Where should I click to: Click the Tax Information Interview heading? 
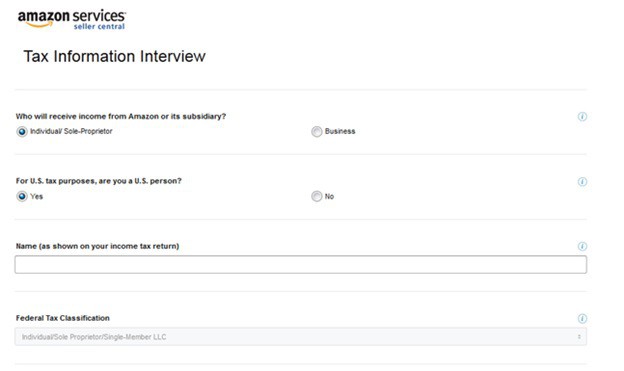[x=115, y=56]
